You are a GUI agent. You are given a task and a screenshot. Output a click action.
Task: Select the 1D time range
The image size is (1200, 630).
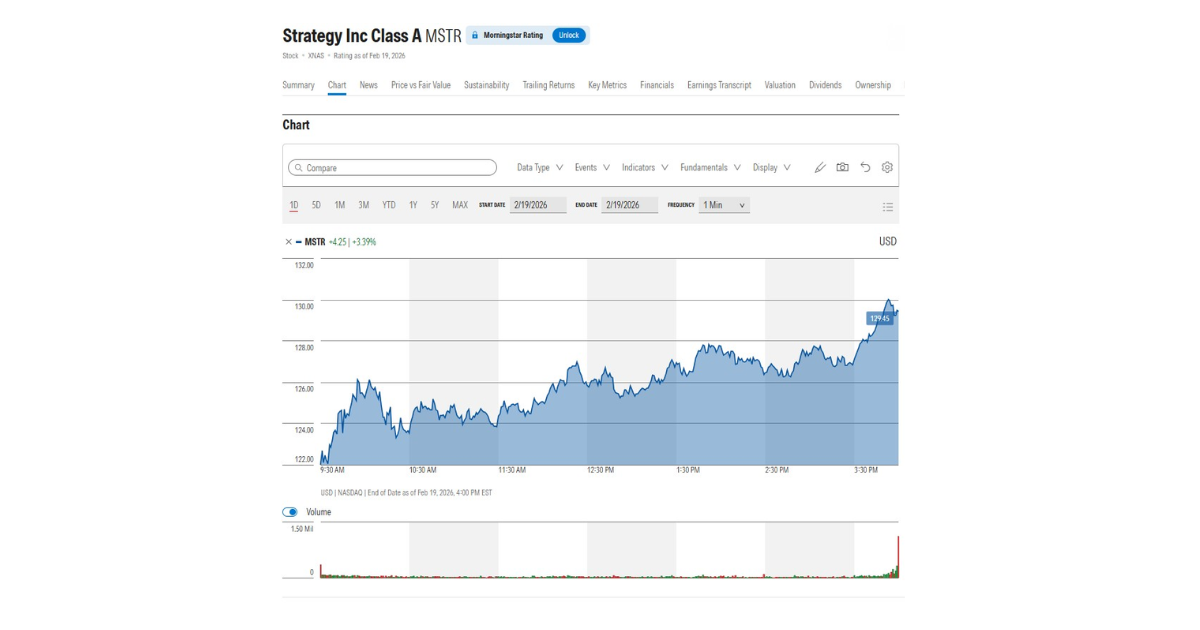tap(293, 204)
